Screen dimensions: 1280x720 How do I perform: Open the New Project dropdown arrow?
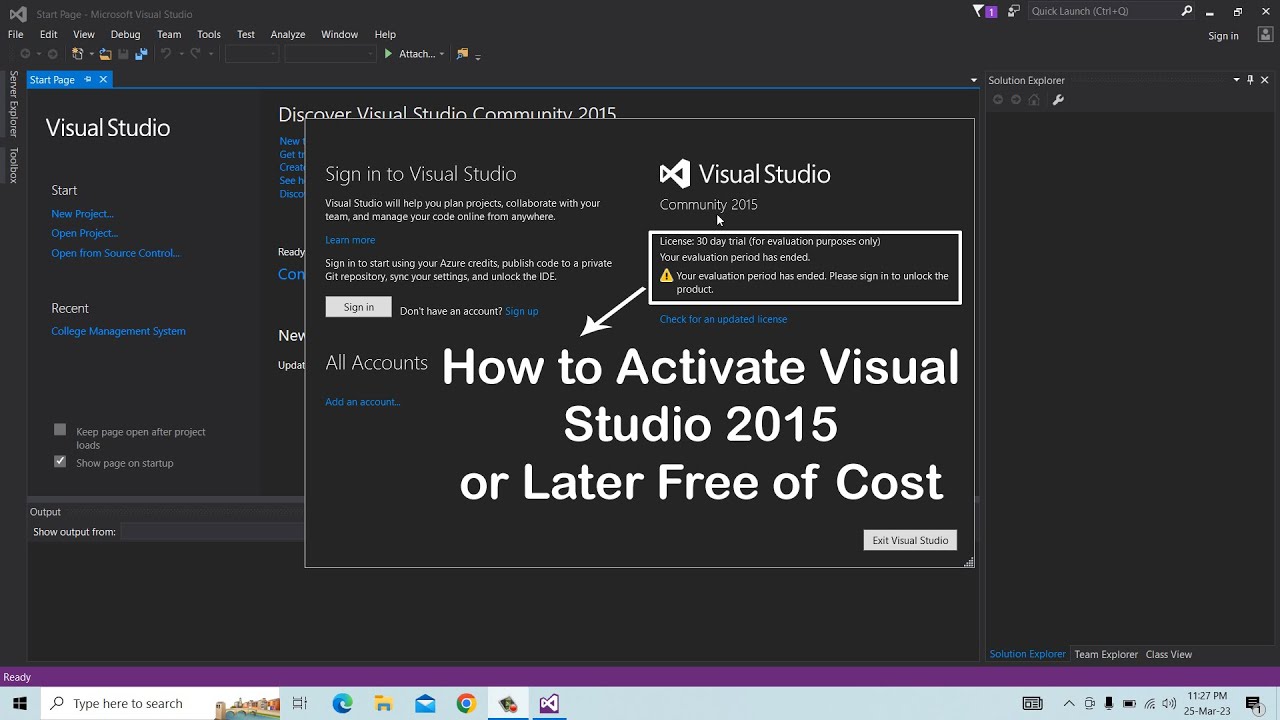(x=91, y=54)
